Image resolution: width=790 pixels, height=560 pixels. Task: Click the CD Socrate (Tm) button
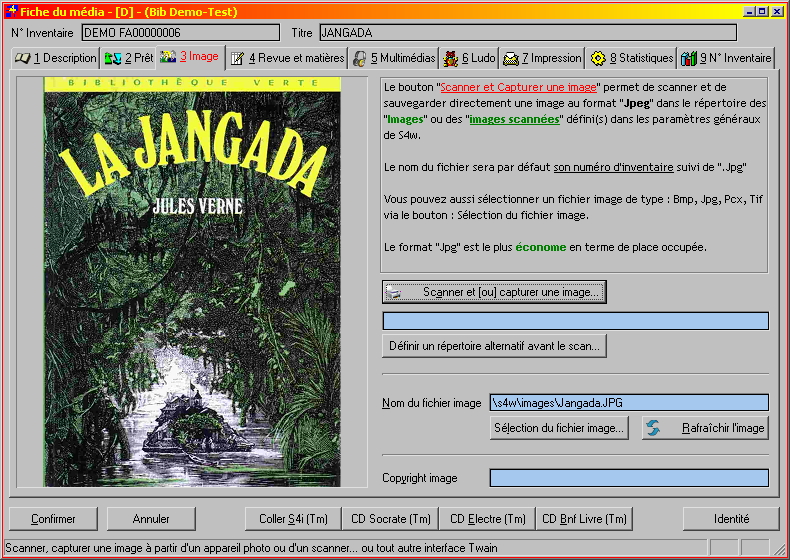(390, 519)
